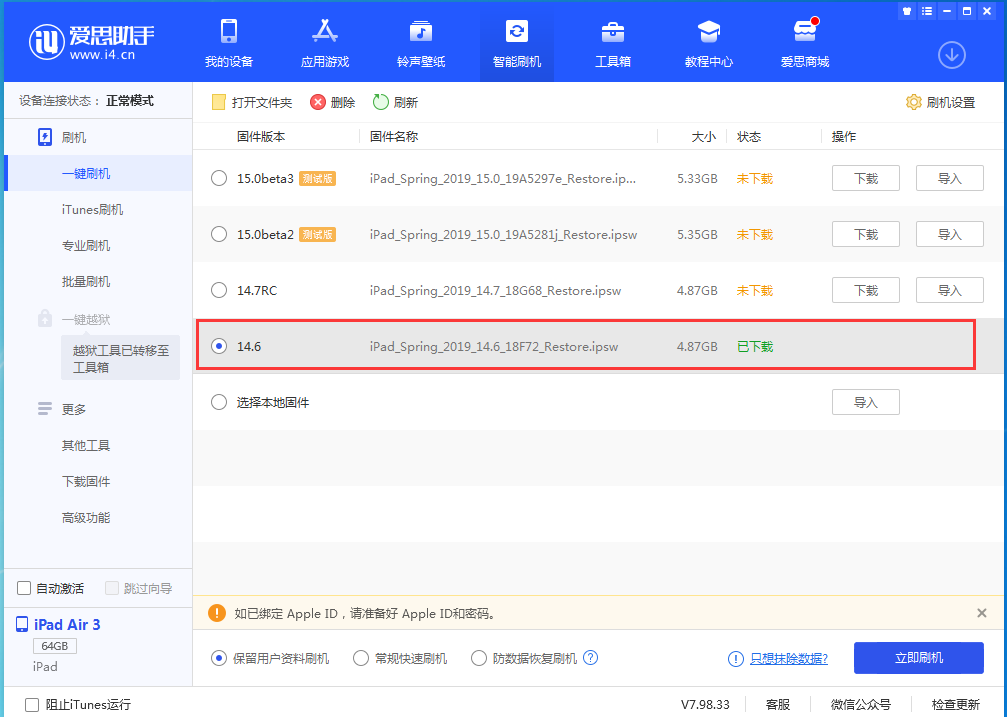Dismiss the Apple ID warning banner
Screen dimensions: 1007x717
tap(981, 612)
